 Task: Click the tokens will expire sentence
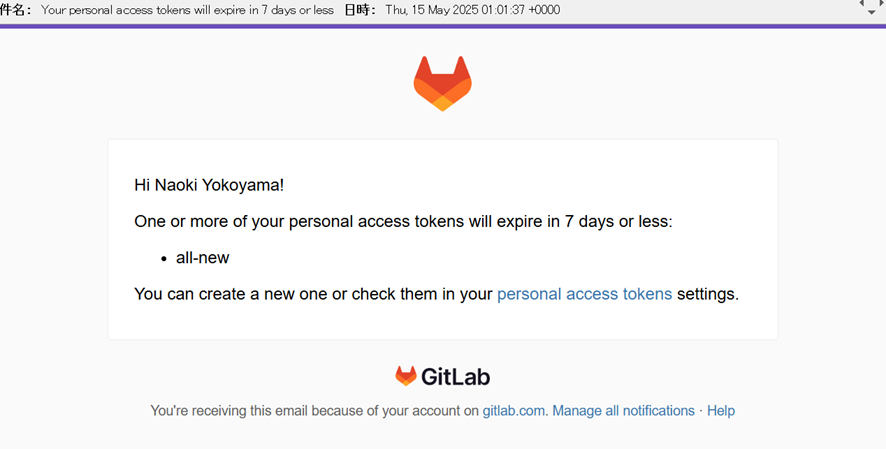[403, 222]
